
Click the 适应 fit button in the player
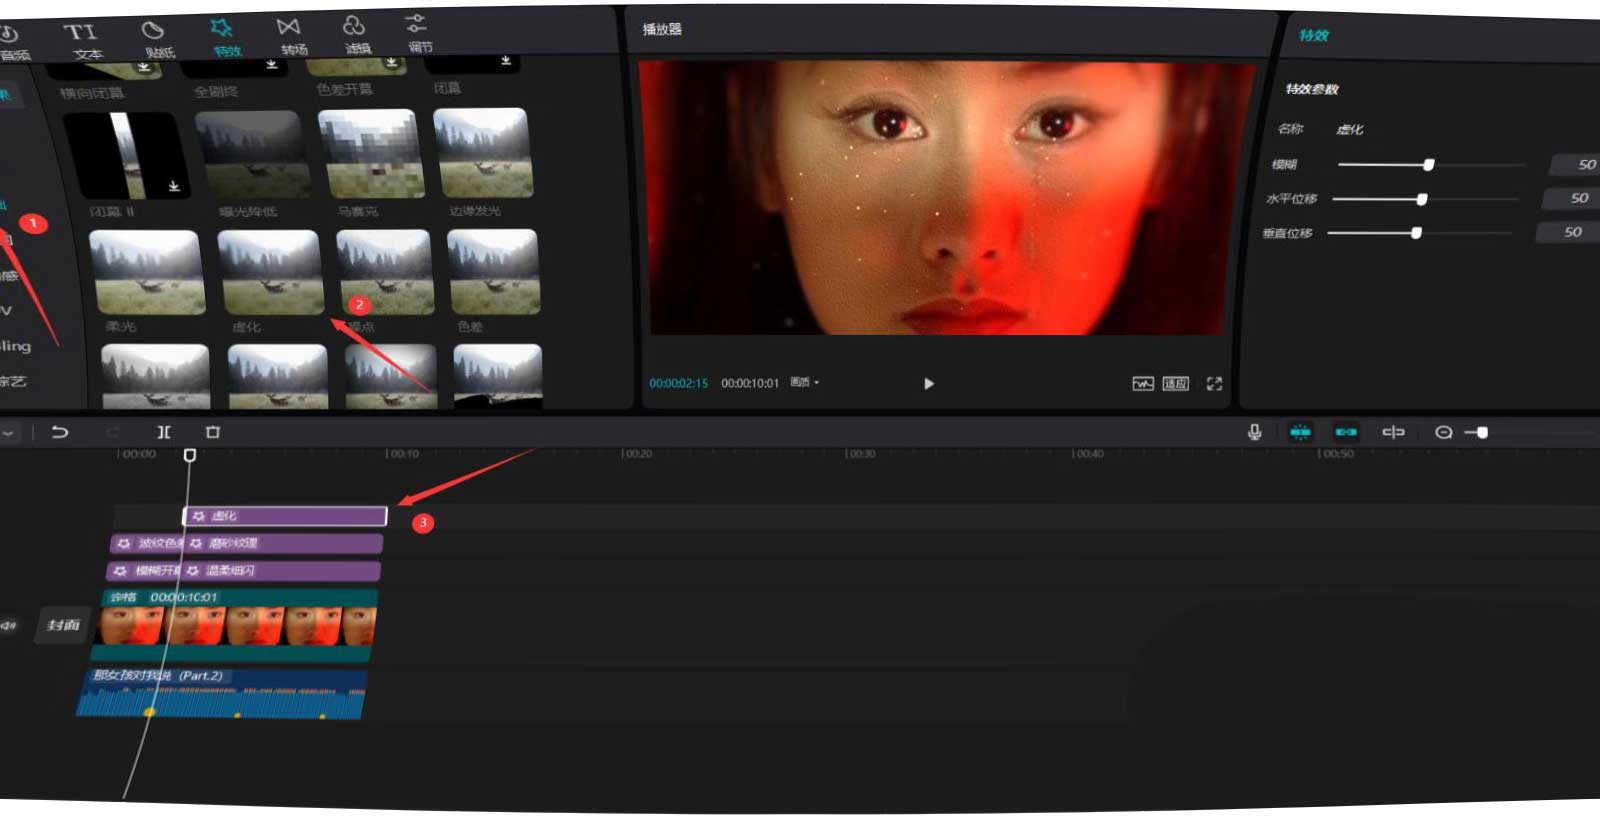[1175, 384]
